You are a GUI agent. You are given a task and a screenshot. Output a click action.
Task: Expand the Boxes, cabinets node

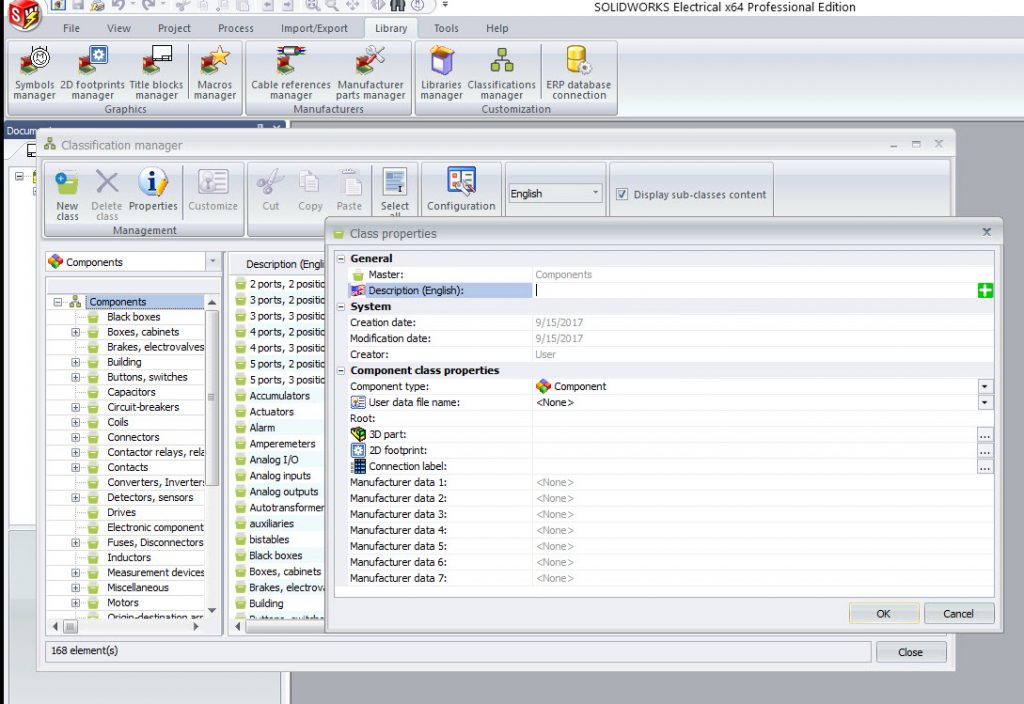click(x=76, y=332)
